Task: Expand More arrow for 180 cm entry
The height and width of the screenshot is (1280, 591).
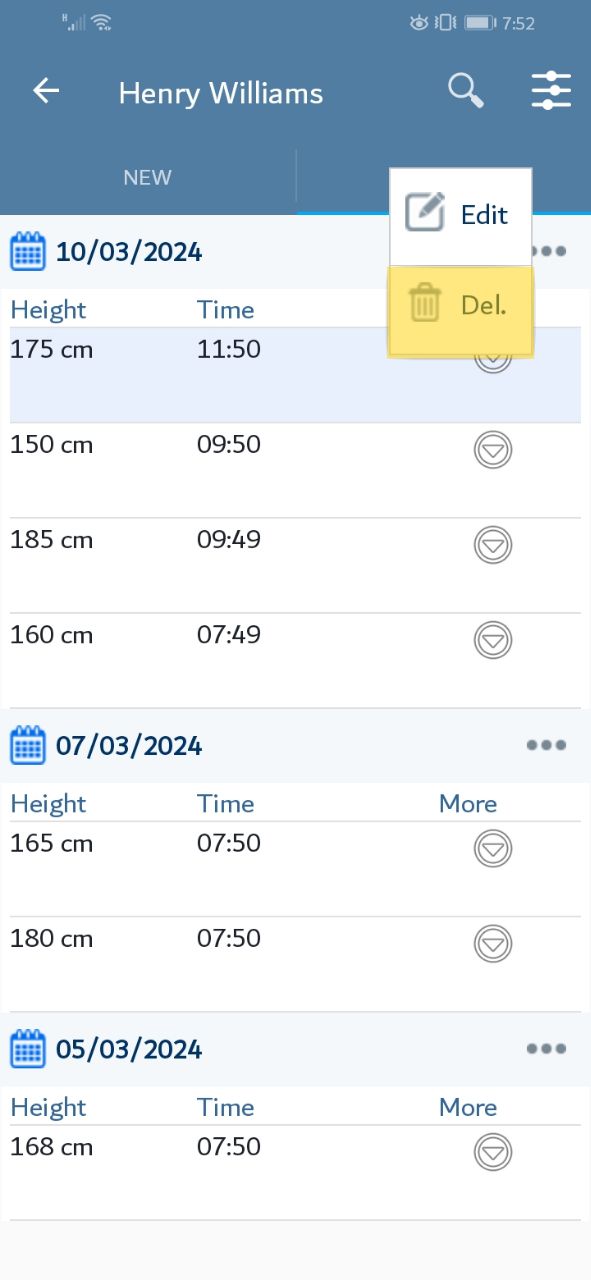Action: [493, 944]
